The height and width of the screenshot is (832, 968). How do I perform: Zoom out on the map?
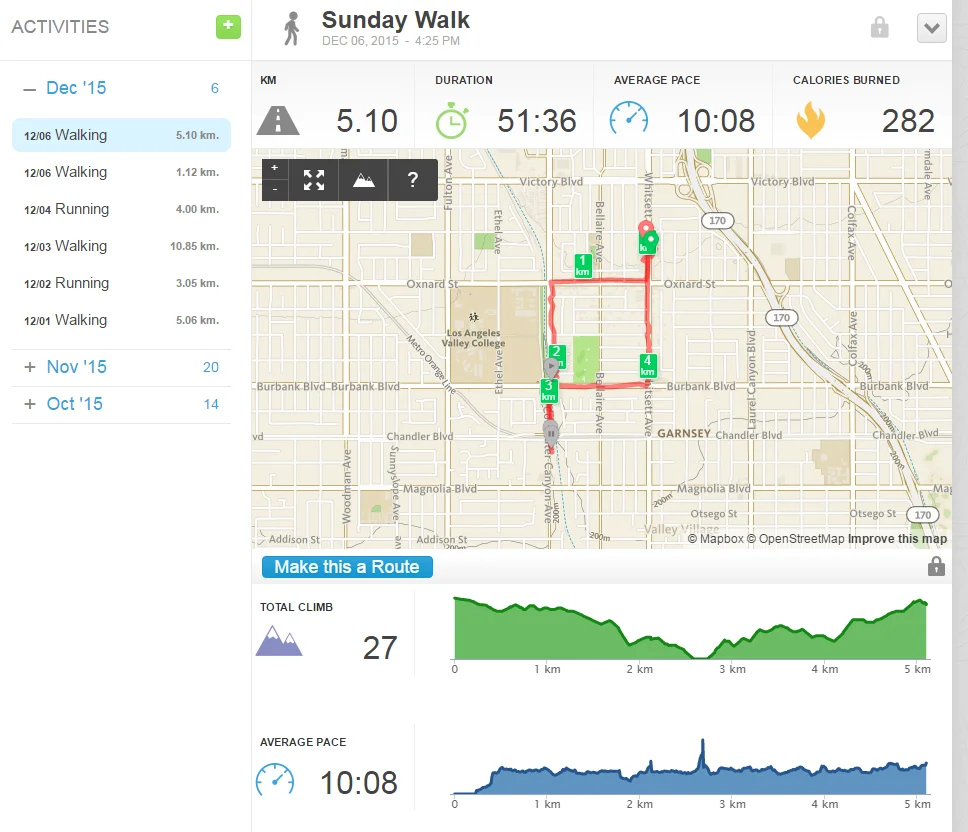(x=275, y=189)
